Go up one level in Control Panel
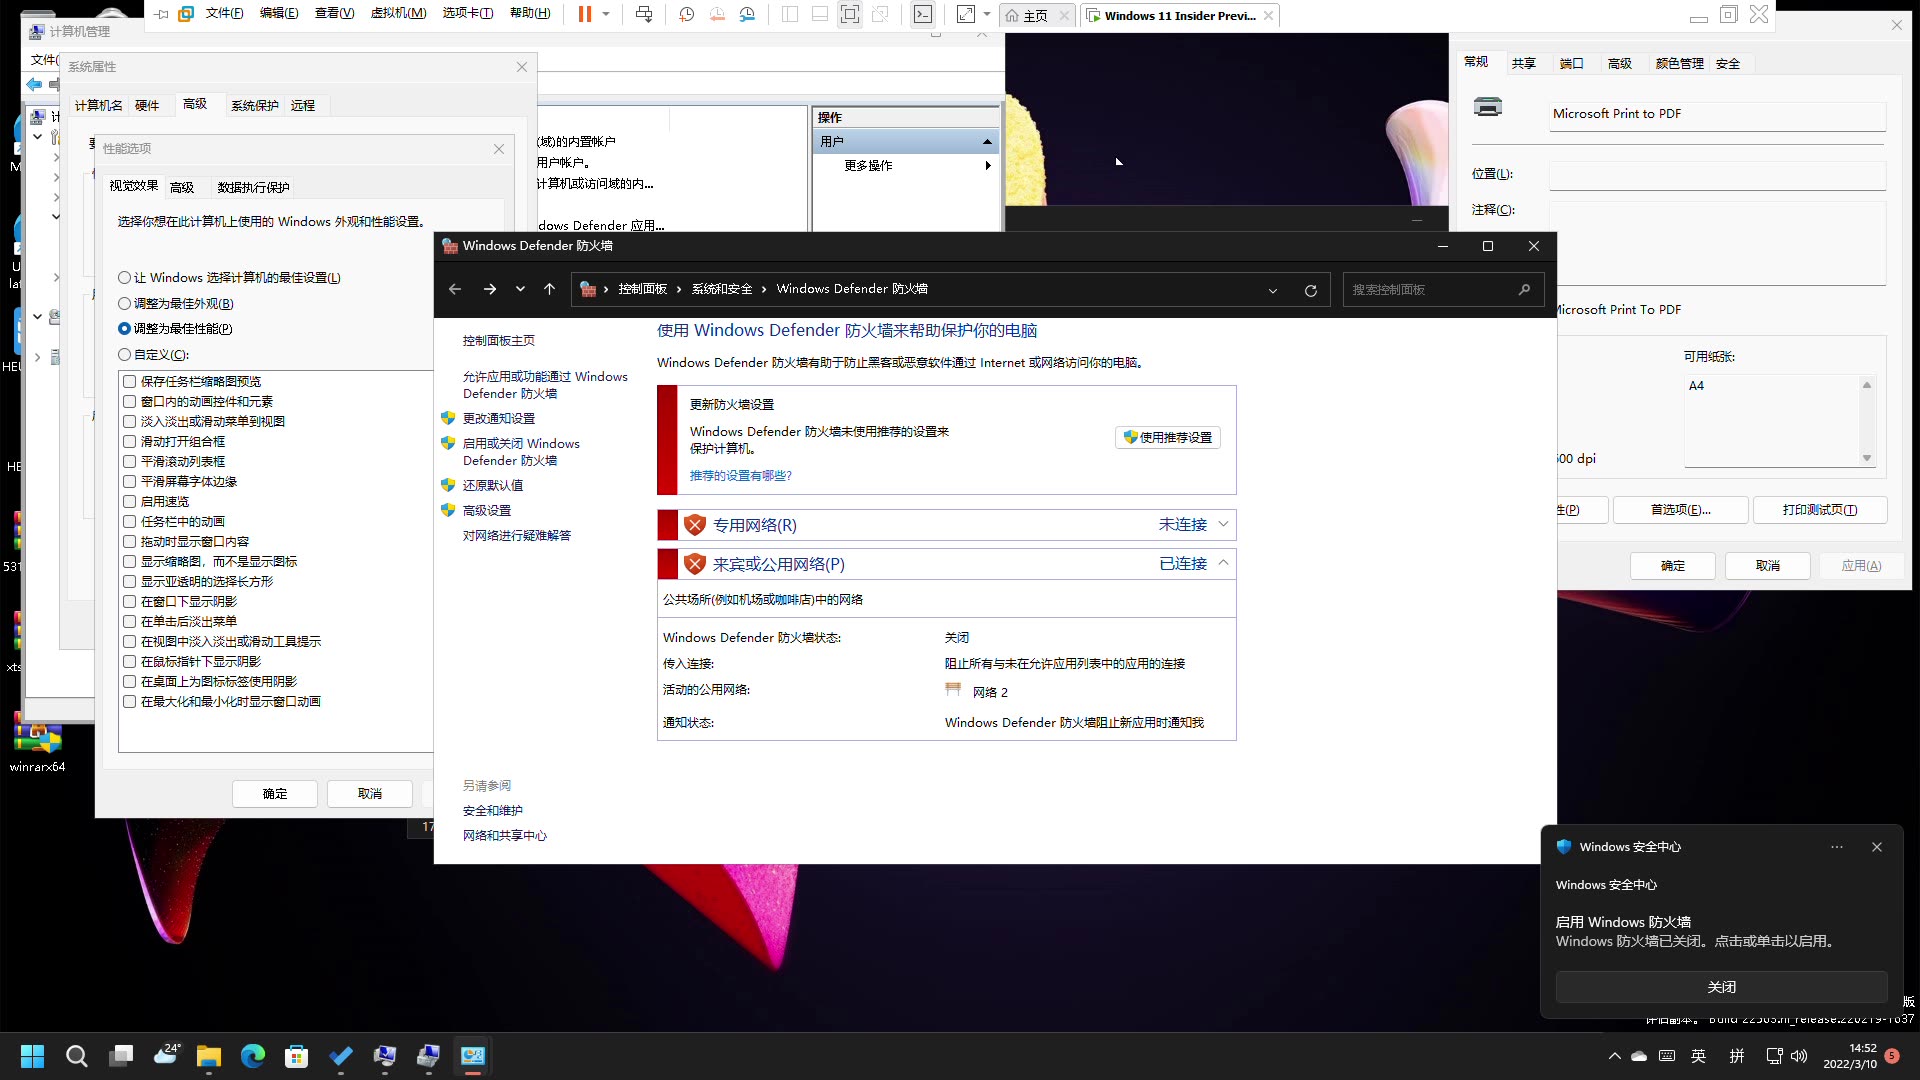The height and width of the screenshot is (1080, 1920). 549,289
